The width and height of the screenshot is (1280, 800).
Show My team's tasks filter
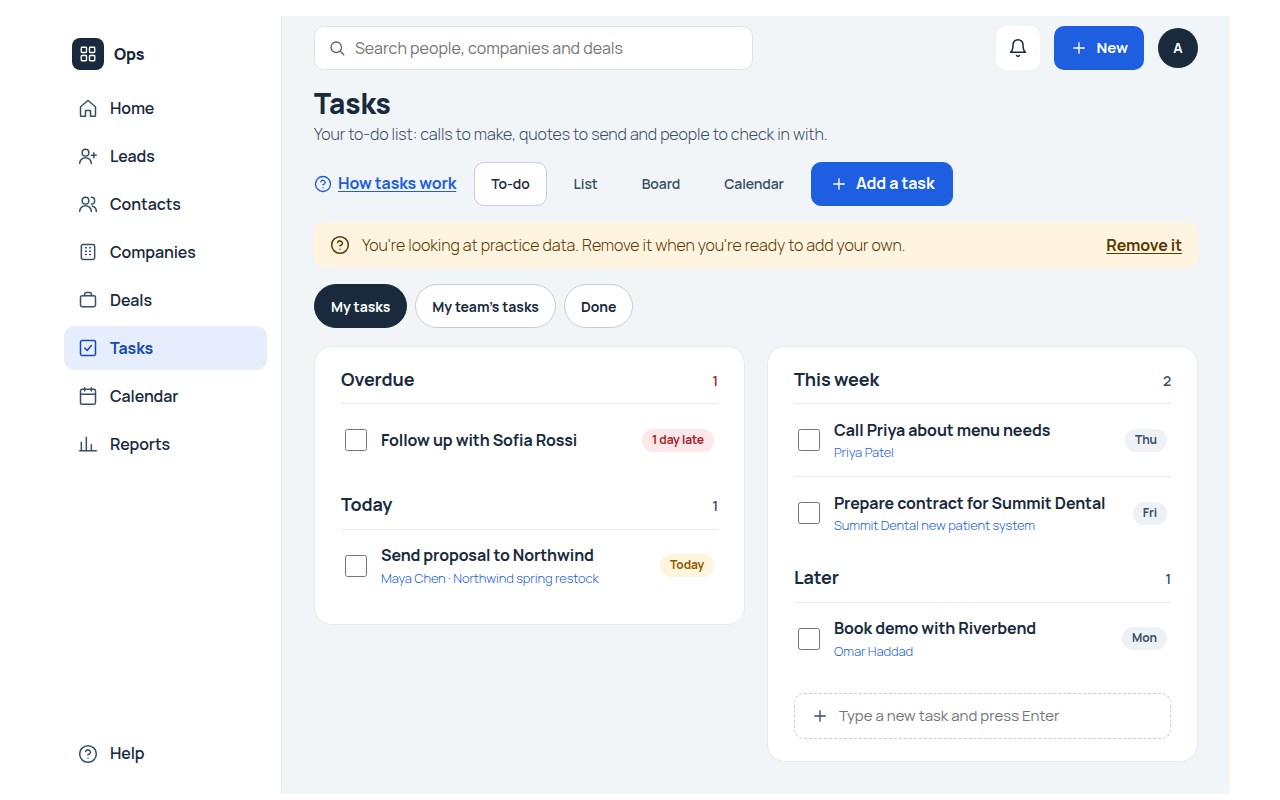click(x=485, y=307)
